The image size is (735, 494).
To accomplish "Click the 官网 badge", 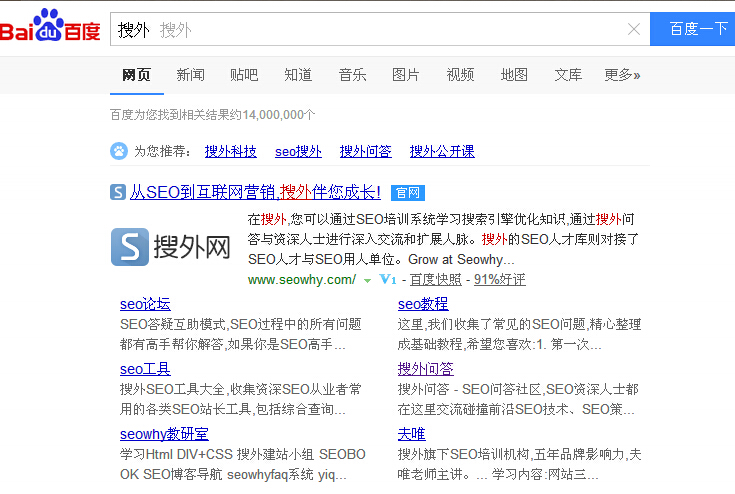I will [x=408, y=193].
